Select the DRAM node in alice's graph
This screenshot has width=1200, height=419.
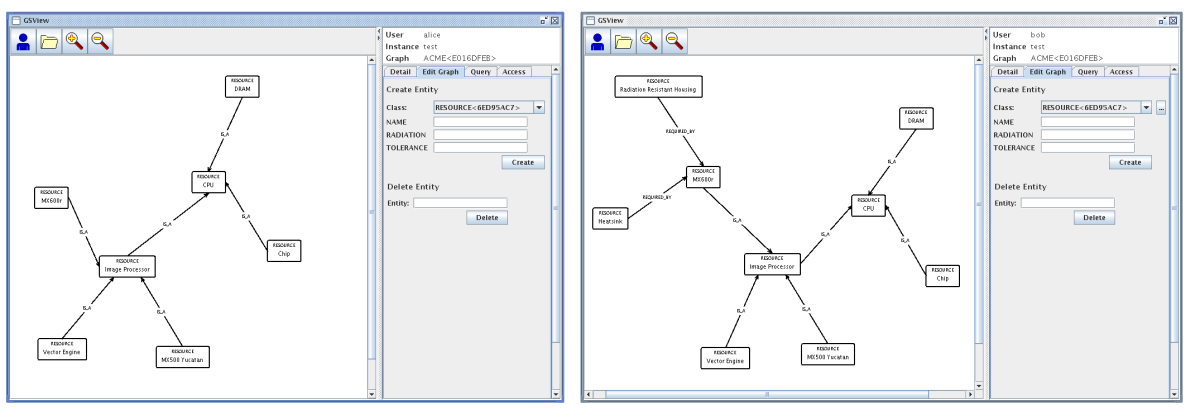242,86
